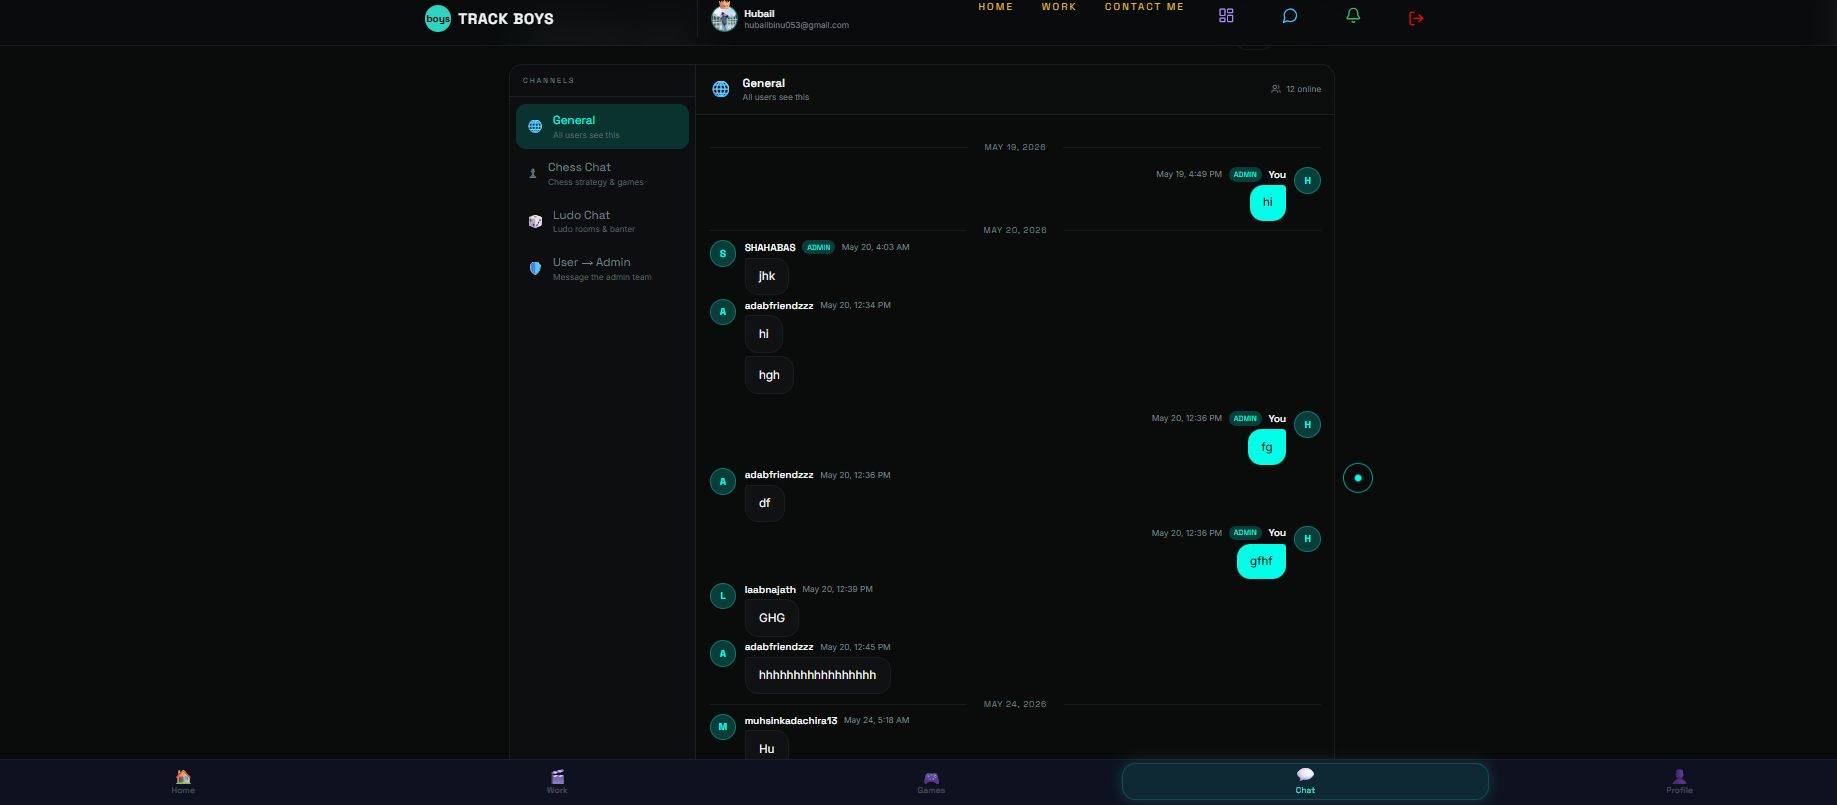
Task: Click the floating circle dot button
Action: pyautogui.click(x=1358, y=478)
